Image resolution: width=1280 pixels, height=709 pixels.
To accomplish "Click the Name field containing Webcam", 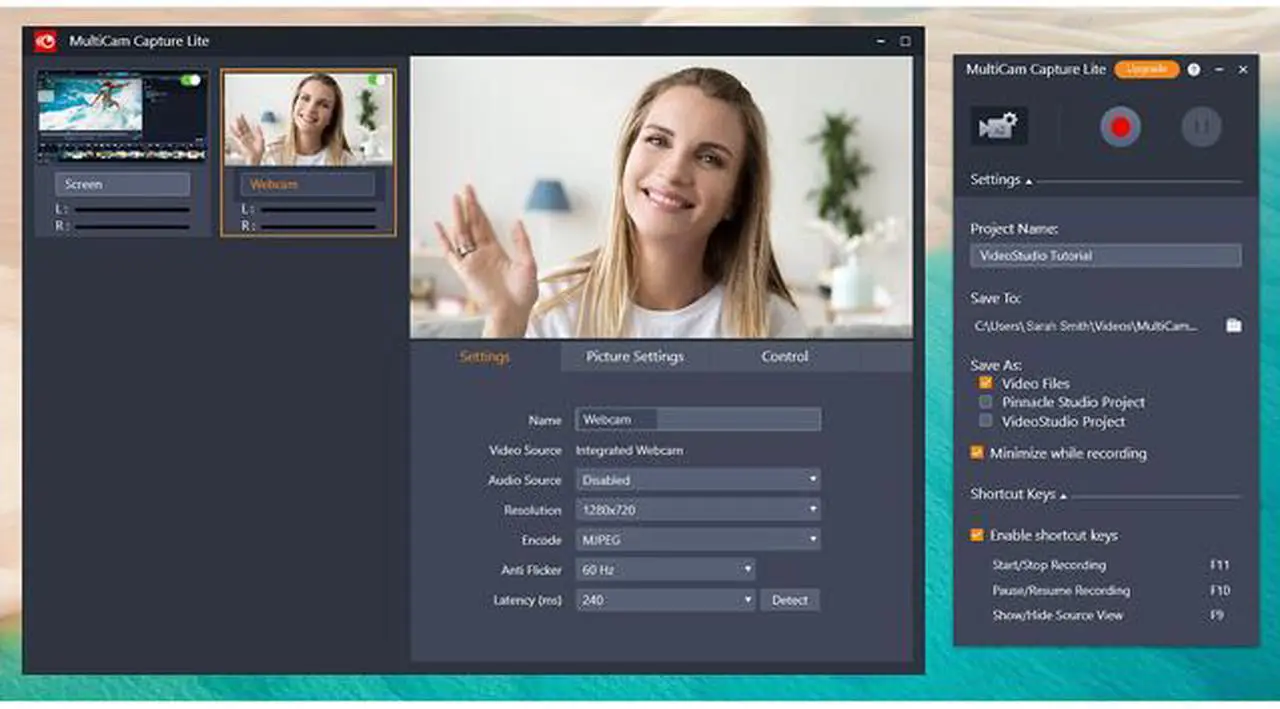I will click(698, 420).
